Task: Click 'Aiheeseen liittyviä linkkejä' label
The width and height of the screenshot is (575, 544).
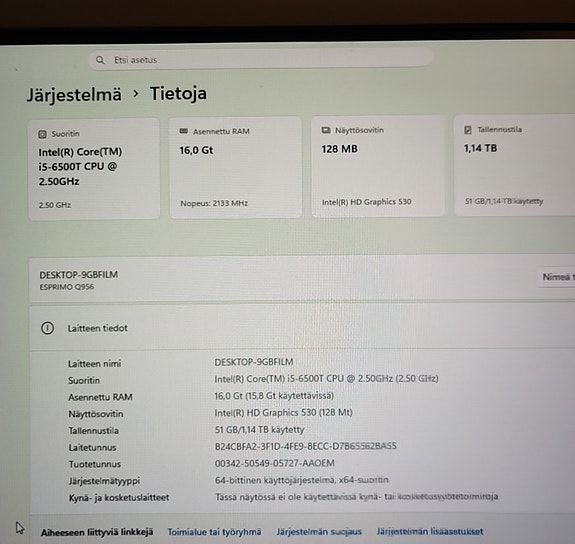Action: click(x=97, y=532)
